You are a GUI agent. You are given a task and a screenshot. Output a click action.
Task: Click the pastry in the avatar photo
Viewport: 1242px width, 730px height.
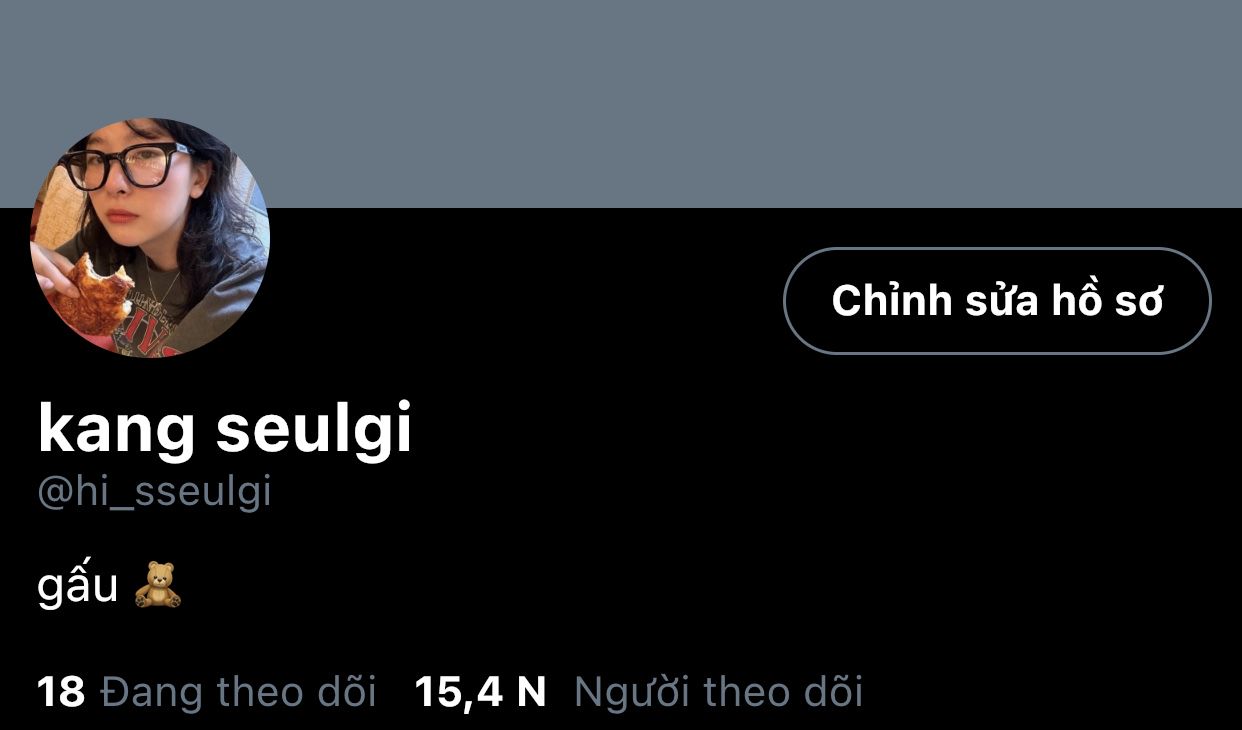[x=92, y=297]
